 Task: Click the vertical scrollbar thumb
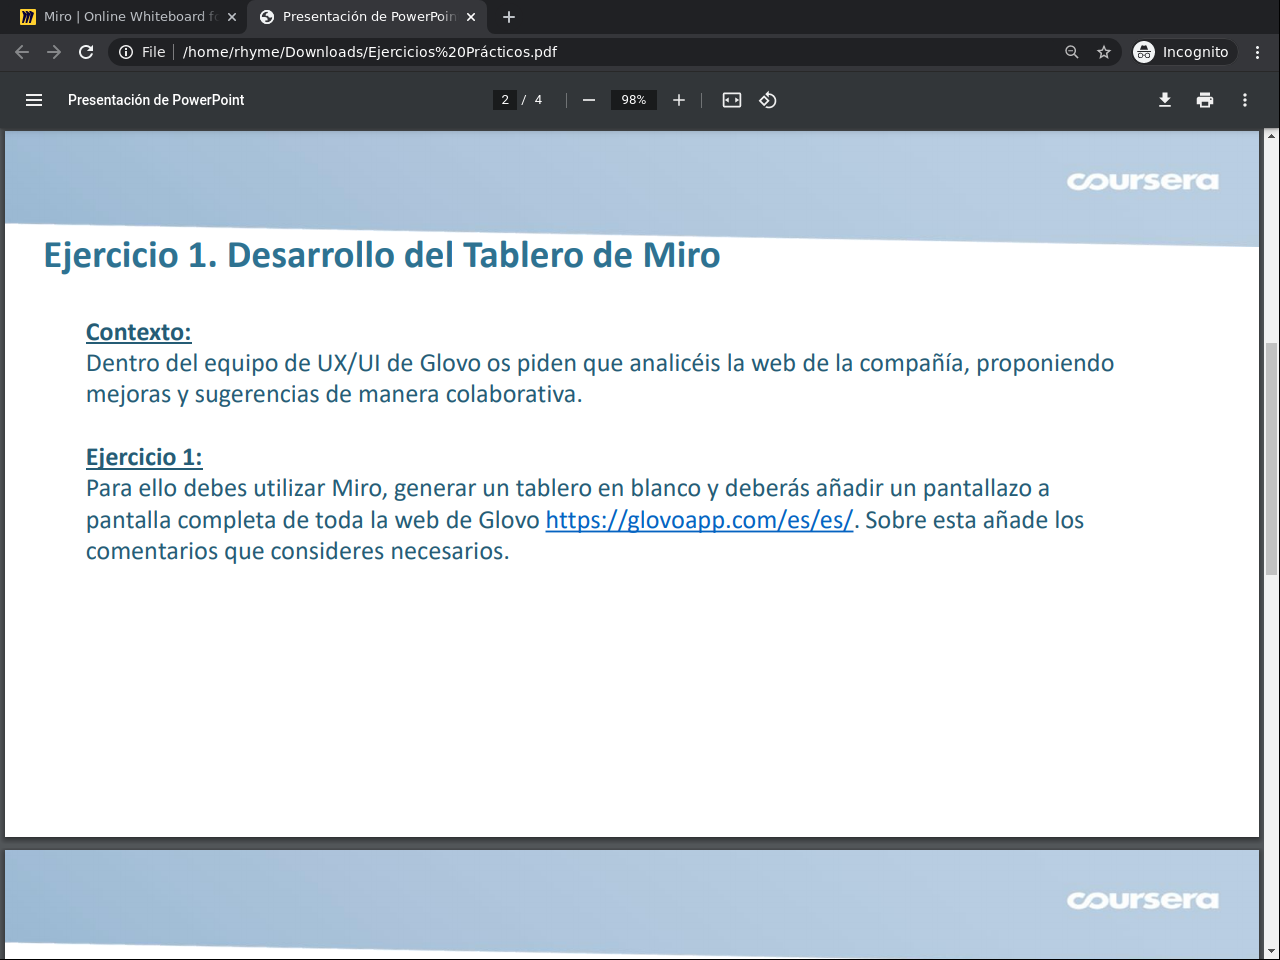[x=1272, y=458]
